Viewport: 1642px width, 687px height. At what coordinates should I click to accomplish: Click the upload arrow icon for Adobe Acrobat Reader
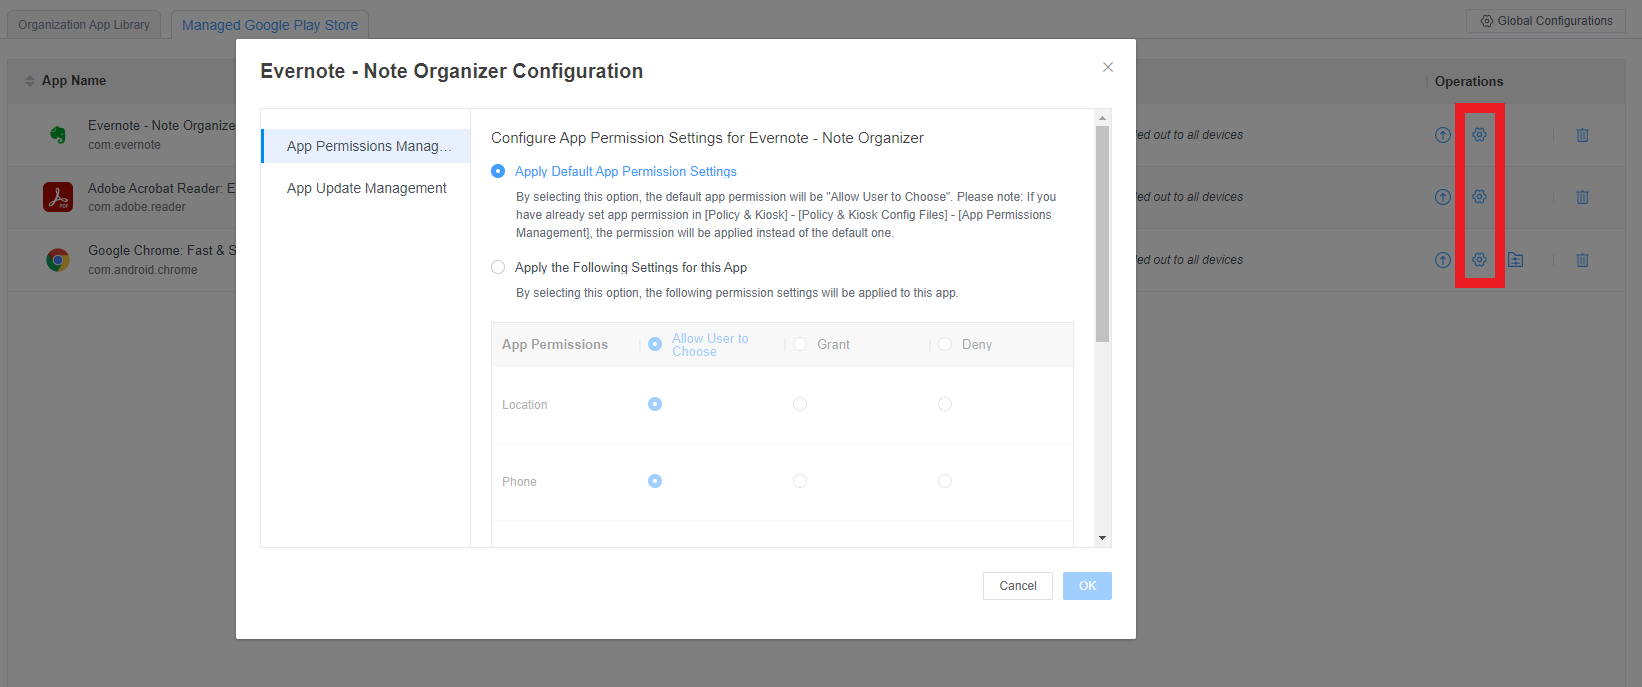coord(1442,197)
